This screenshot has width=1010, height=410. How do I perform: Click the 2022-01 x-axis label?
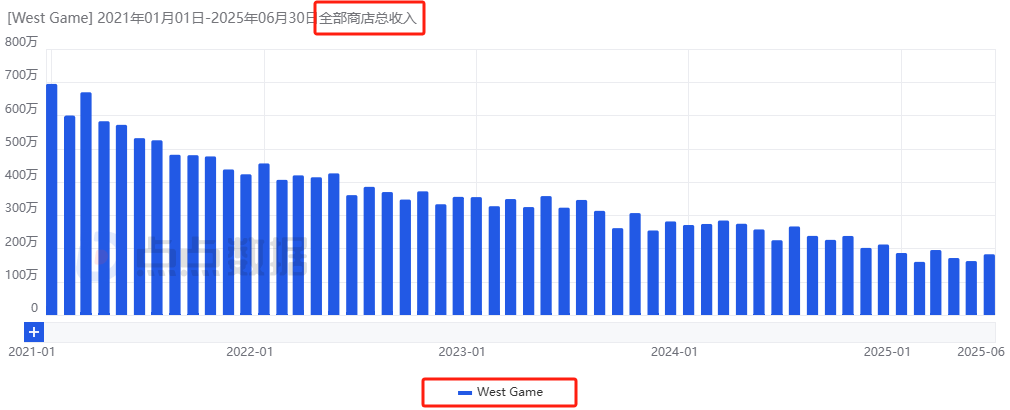coord(250,352)
